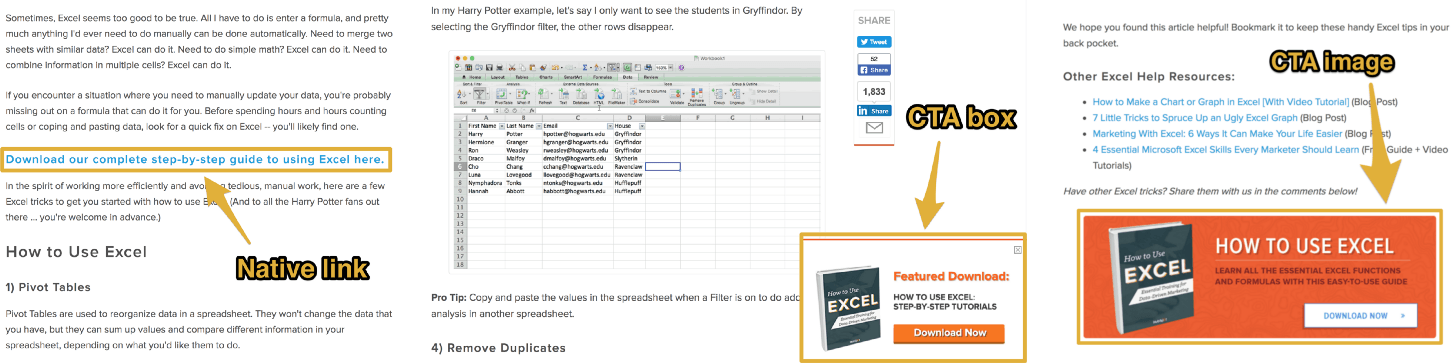Select the cell with name Nymphadora

point(486,183)
